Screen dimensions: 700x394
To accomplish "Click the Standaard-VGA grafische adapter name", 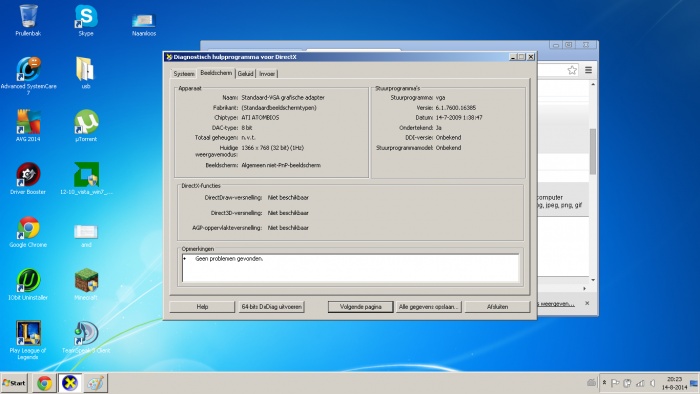I will [283, 97].
